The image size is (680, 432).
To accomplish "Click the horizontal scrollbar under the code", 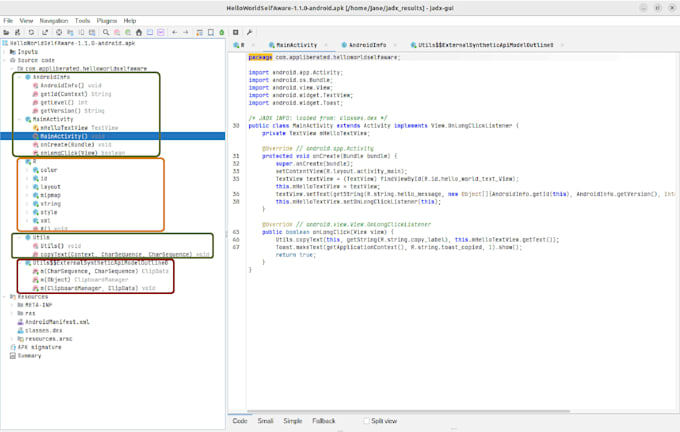I will (408, 411).
